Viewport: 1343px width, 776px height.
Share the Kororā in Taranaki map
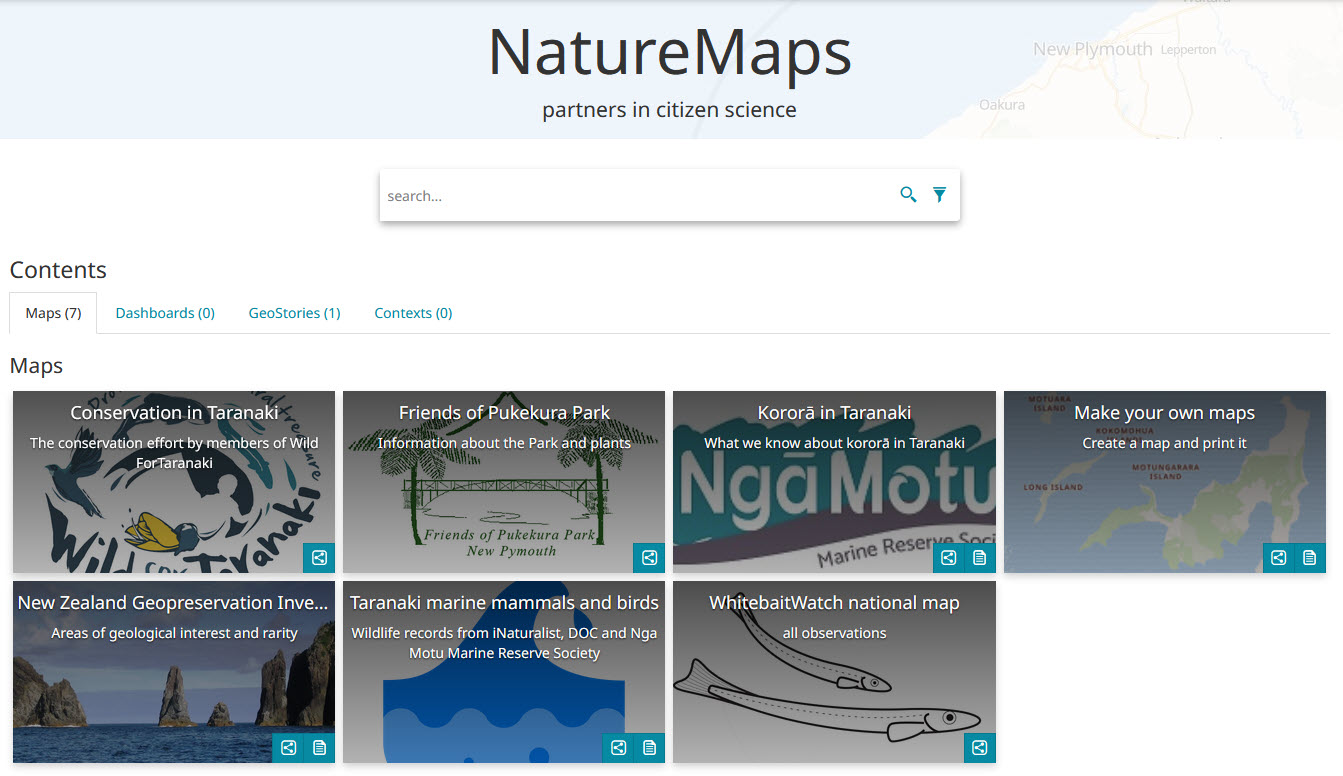tap(949, 558)
